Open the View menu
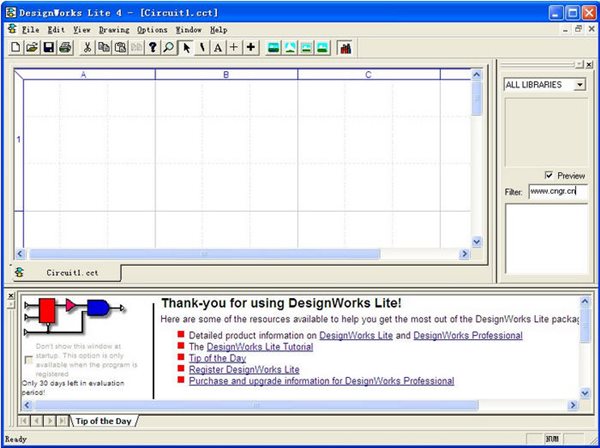 coord(82,29)
